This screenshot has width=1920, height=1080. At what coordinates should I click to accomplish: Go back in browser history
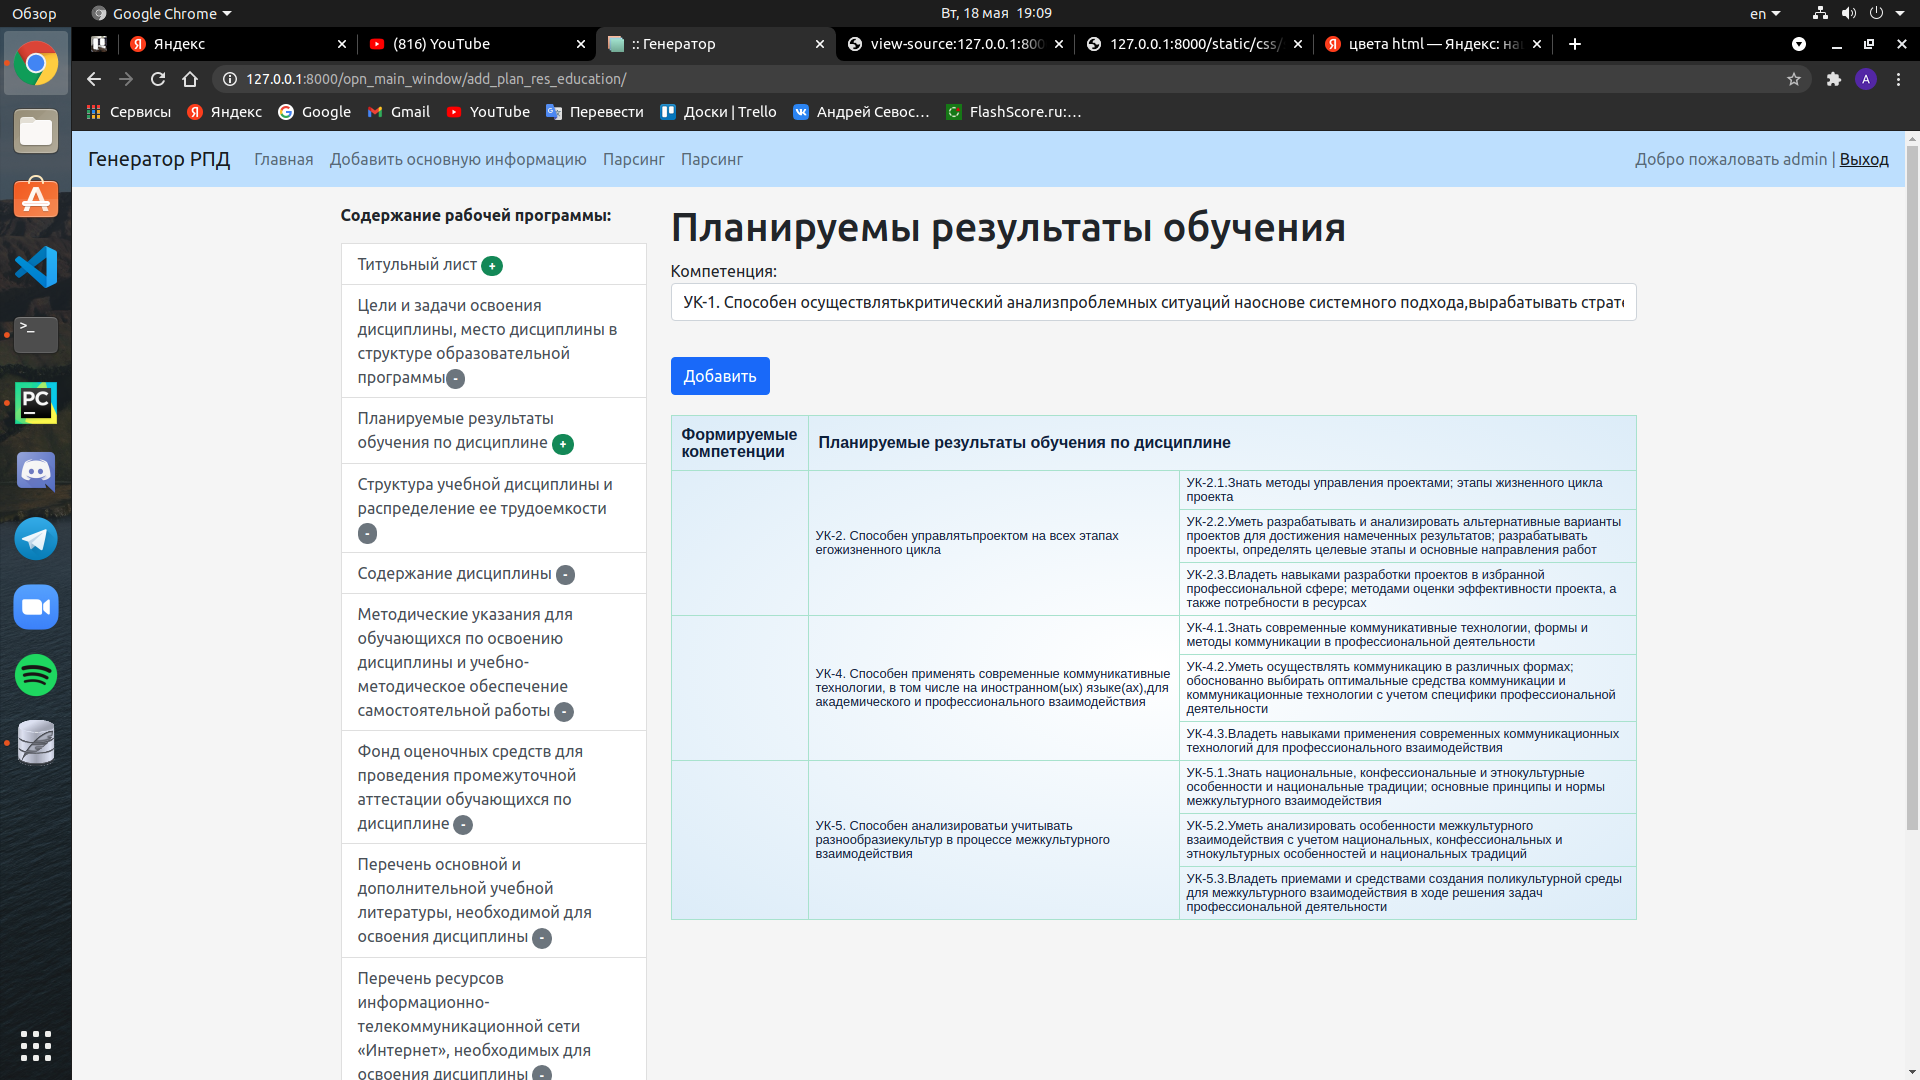(x=94, y=79)
